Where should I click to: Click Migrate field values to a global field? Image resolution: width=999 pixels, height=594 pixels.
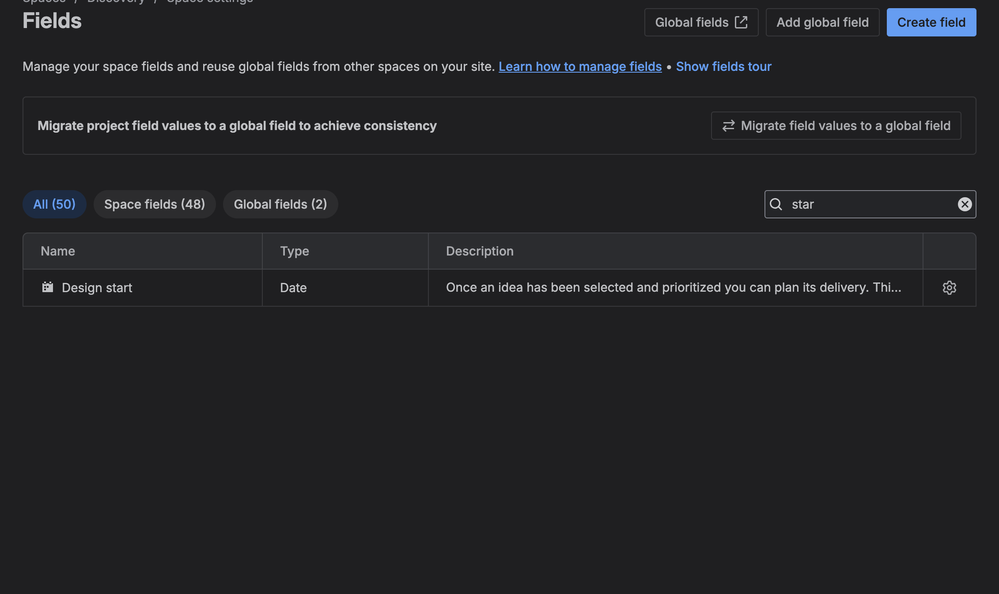tap(845, 126)
